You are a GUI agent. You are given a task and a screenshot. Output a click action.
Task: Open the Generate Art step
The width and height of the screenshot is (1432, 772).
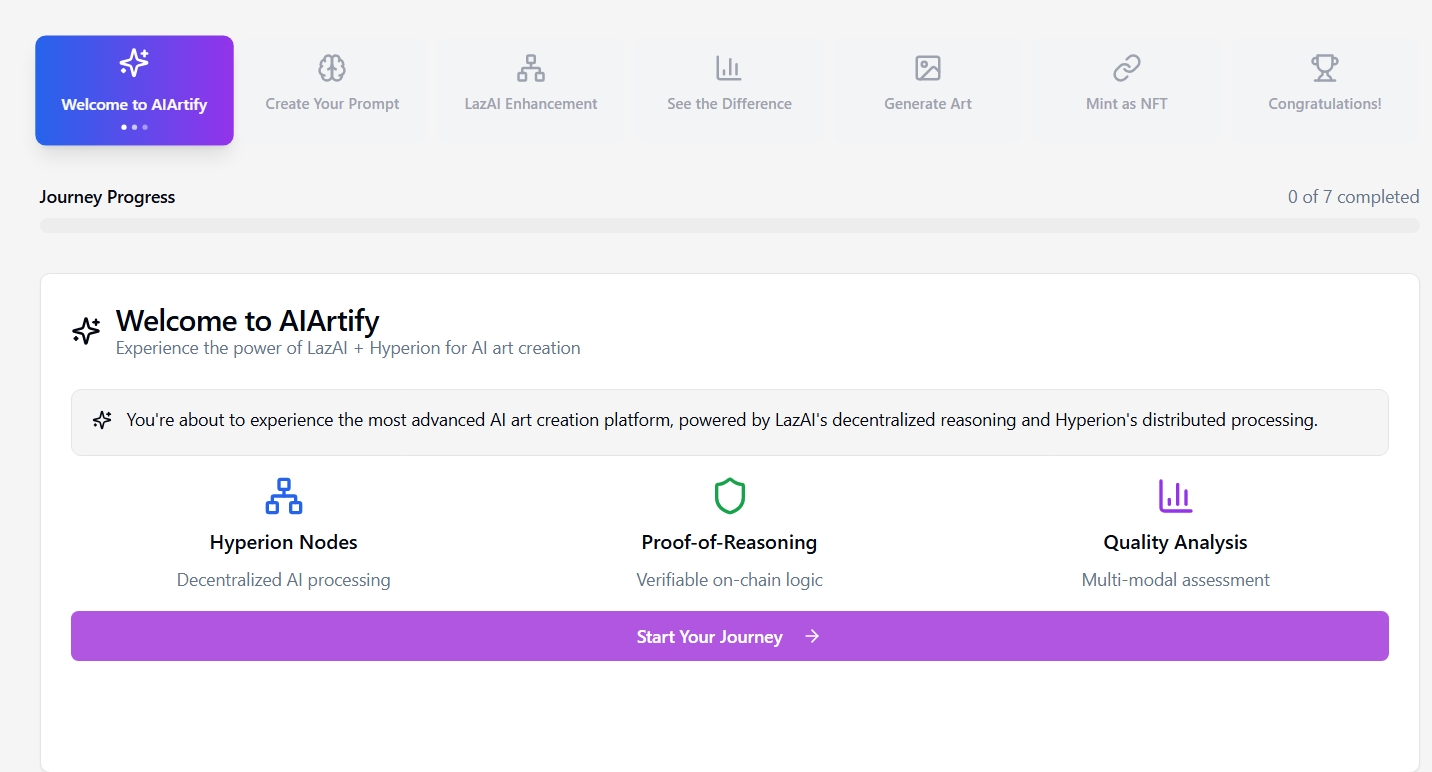point(926,90)
